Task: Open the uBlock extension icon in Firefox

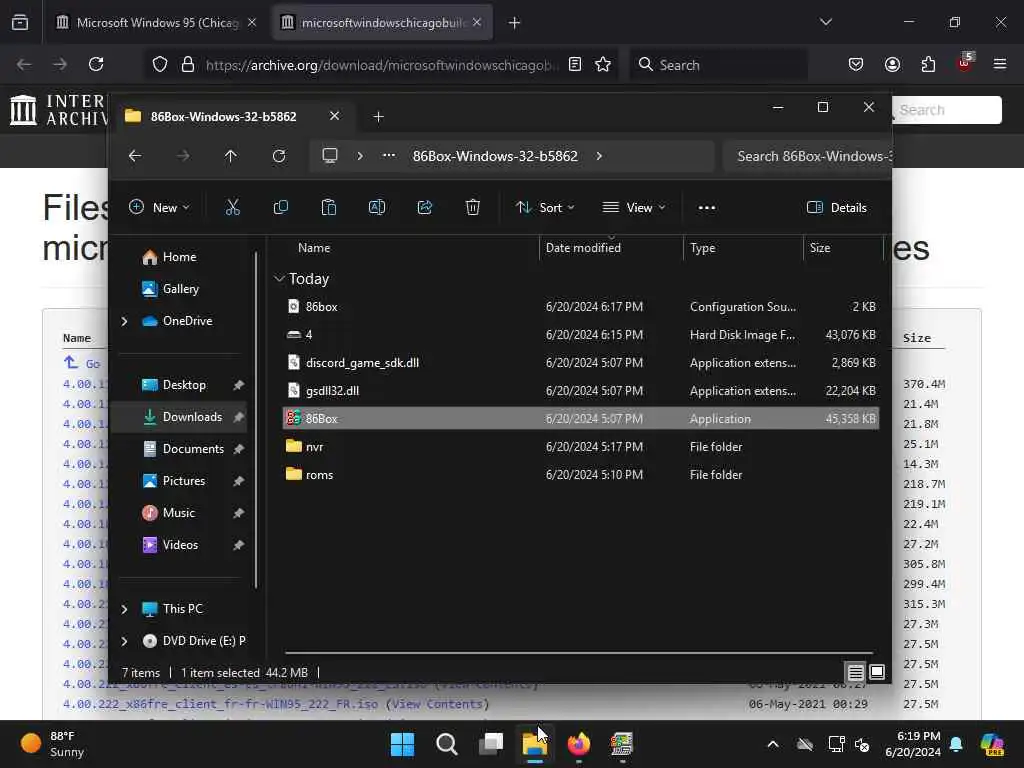Action: point(965,63)
